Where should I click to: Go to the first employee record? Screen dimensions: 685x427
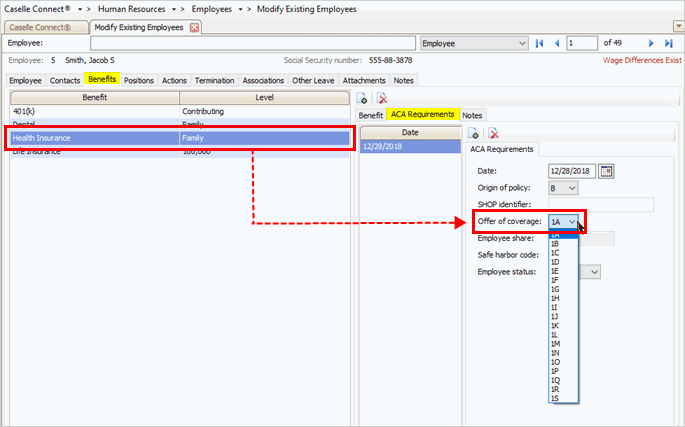click(540, 44)
